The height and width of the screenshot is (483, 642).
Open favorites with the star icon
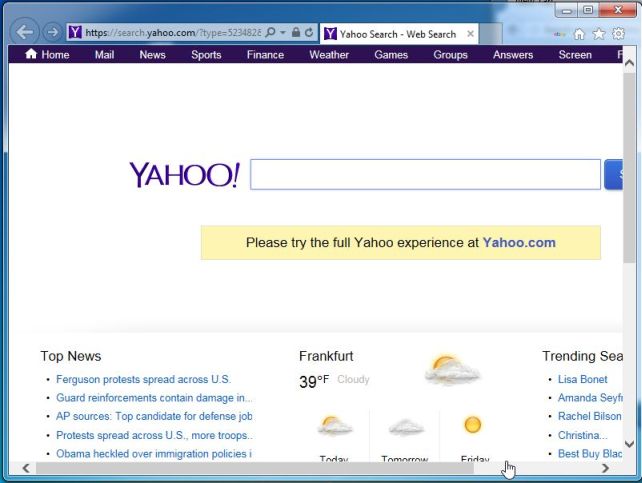pos(599,34)
